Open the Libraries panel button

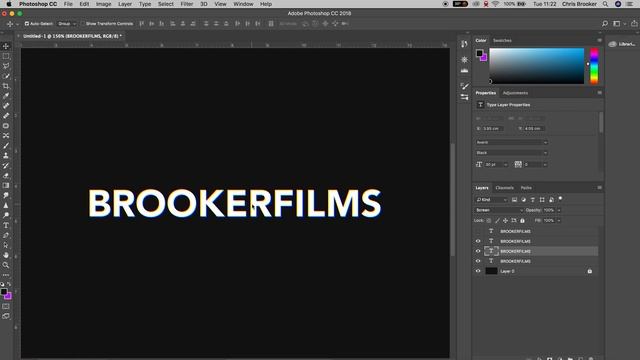tap(622, 44)
